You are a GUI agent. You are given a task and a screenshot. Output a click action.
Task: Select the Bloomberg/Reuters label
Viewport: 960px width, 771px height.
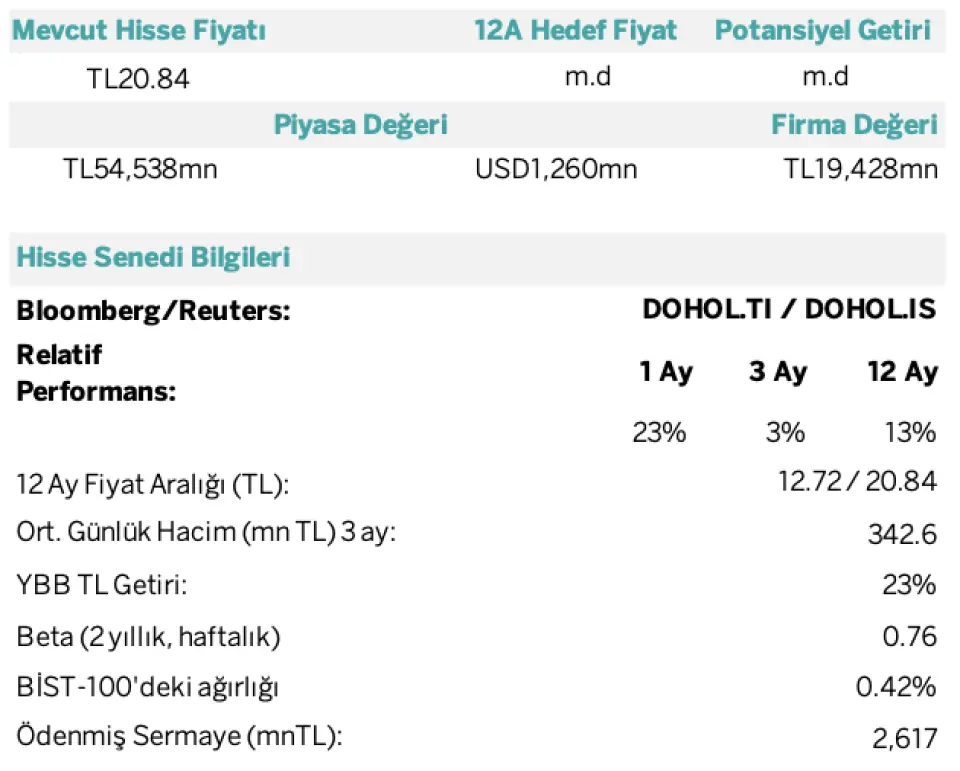(153, 311)
